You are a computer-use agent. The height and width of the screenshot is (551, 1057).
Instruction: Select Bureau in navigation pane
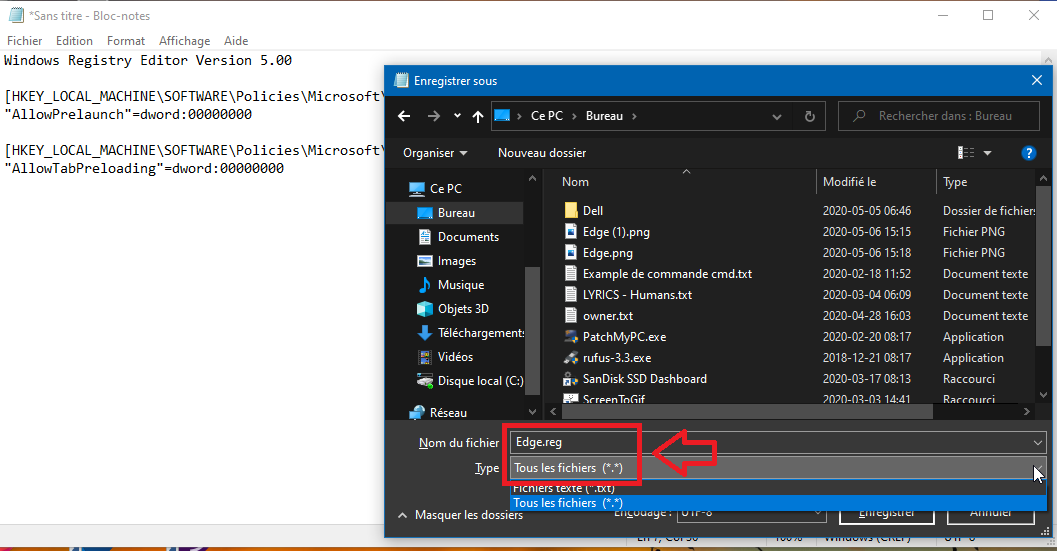pyautogui.click(x=456, y=212)
